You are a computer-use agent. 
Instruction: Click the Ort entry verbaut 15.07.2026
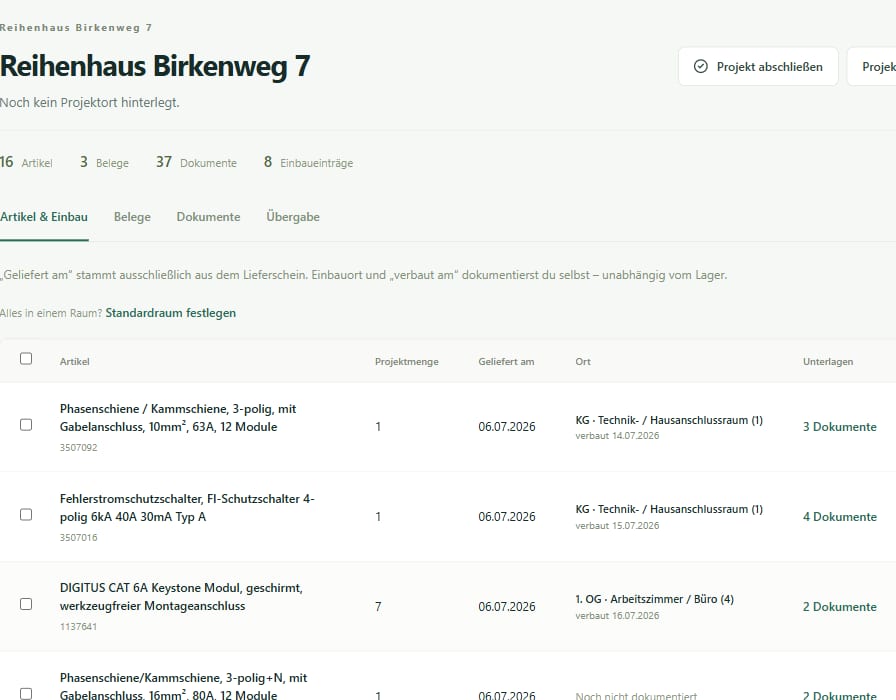pos(617,525)
